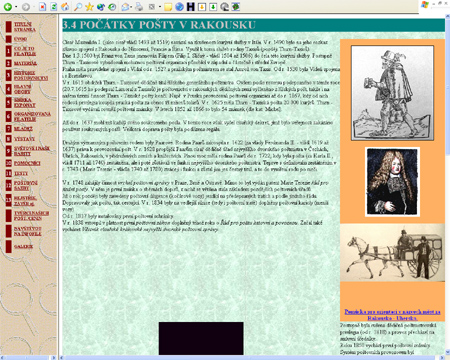Open the dropdown arrow beside the grey toolbar icon
Screen dimensions: 450x360
[x=160, y=7]
